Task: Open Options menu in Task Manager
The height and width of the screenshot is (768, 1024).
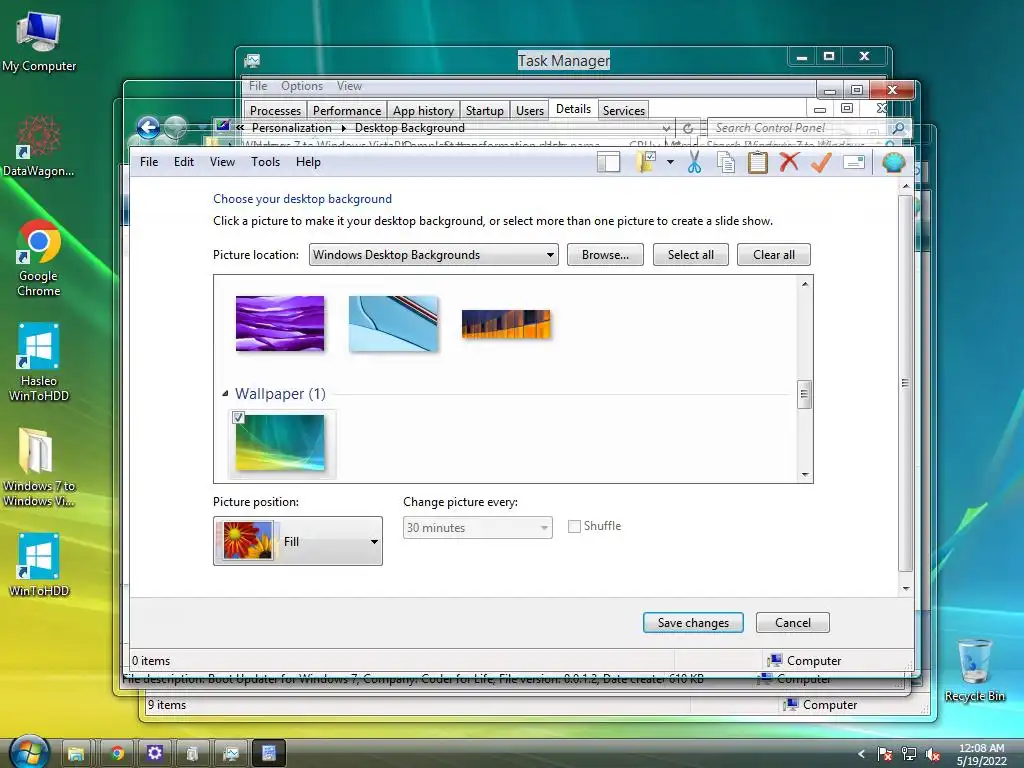Action: pyautogui.click(x=302, y=86)
